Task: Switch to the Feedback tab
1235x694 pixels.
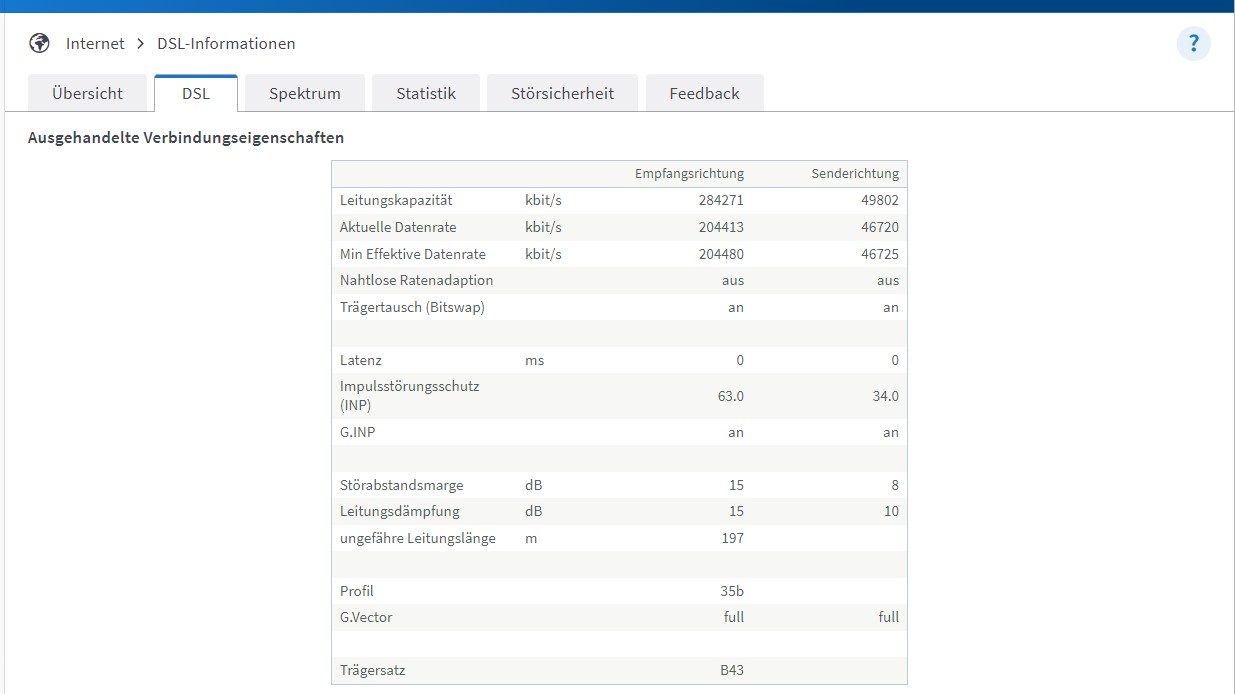Action: (705, 93)
